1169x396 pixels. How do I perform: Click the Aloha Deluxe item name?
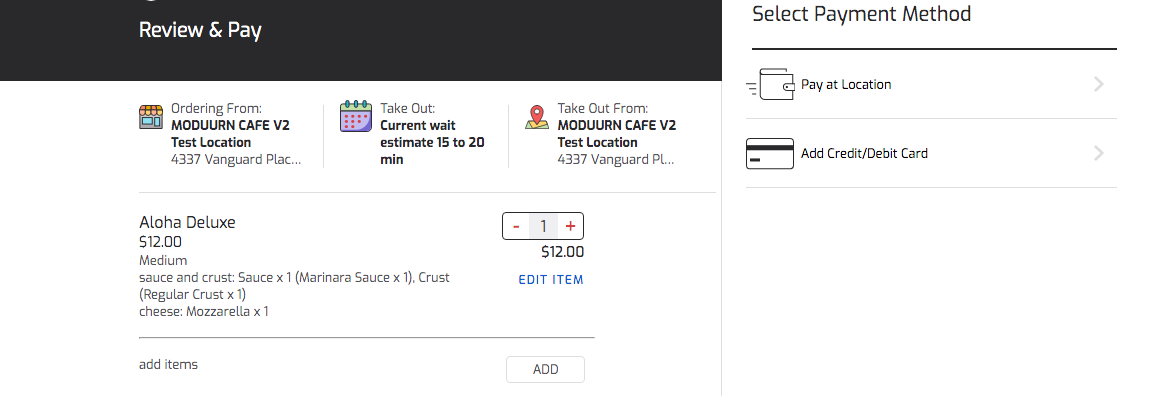187,222
